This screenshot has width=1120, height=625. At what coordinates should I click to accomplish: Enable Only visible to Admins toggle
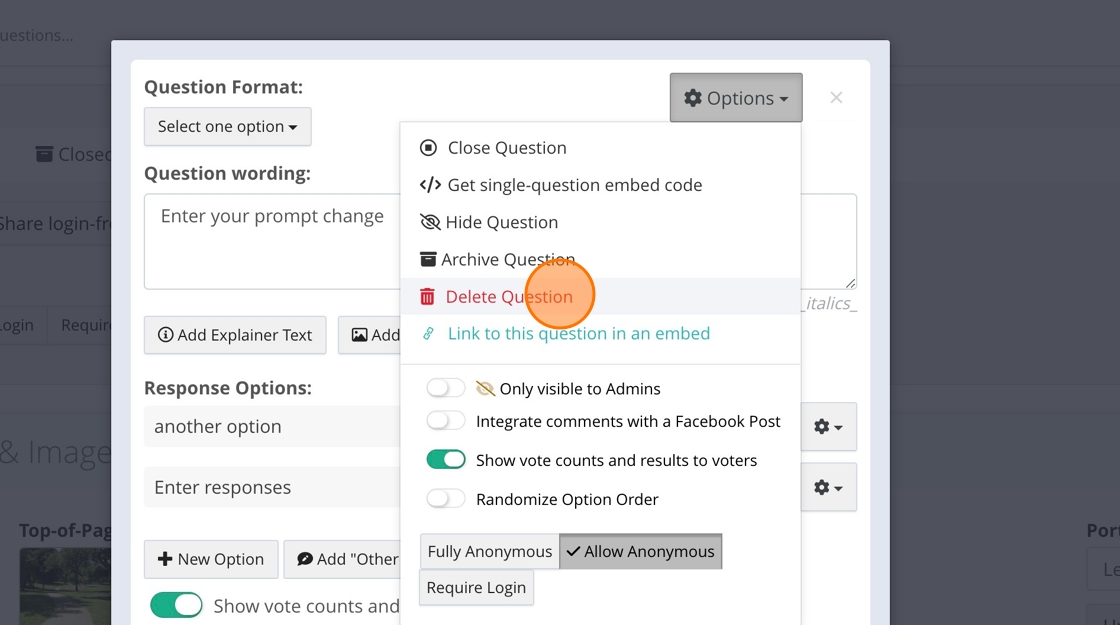[x=446, y=388]
